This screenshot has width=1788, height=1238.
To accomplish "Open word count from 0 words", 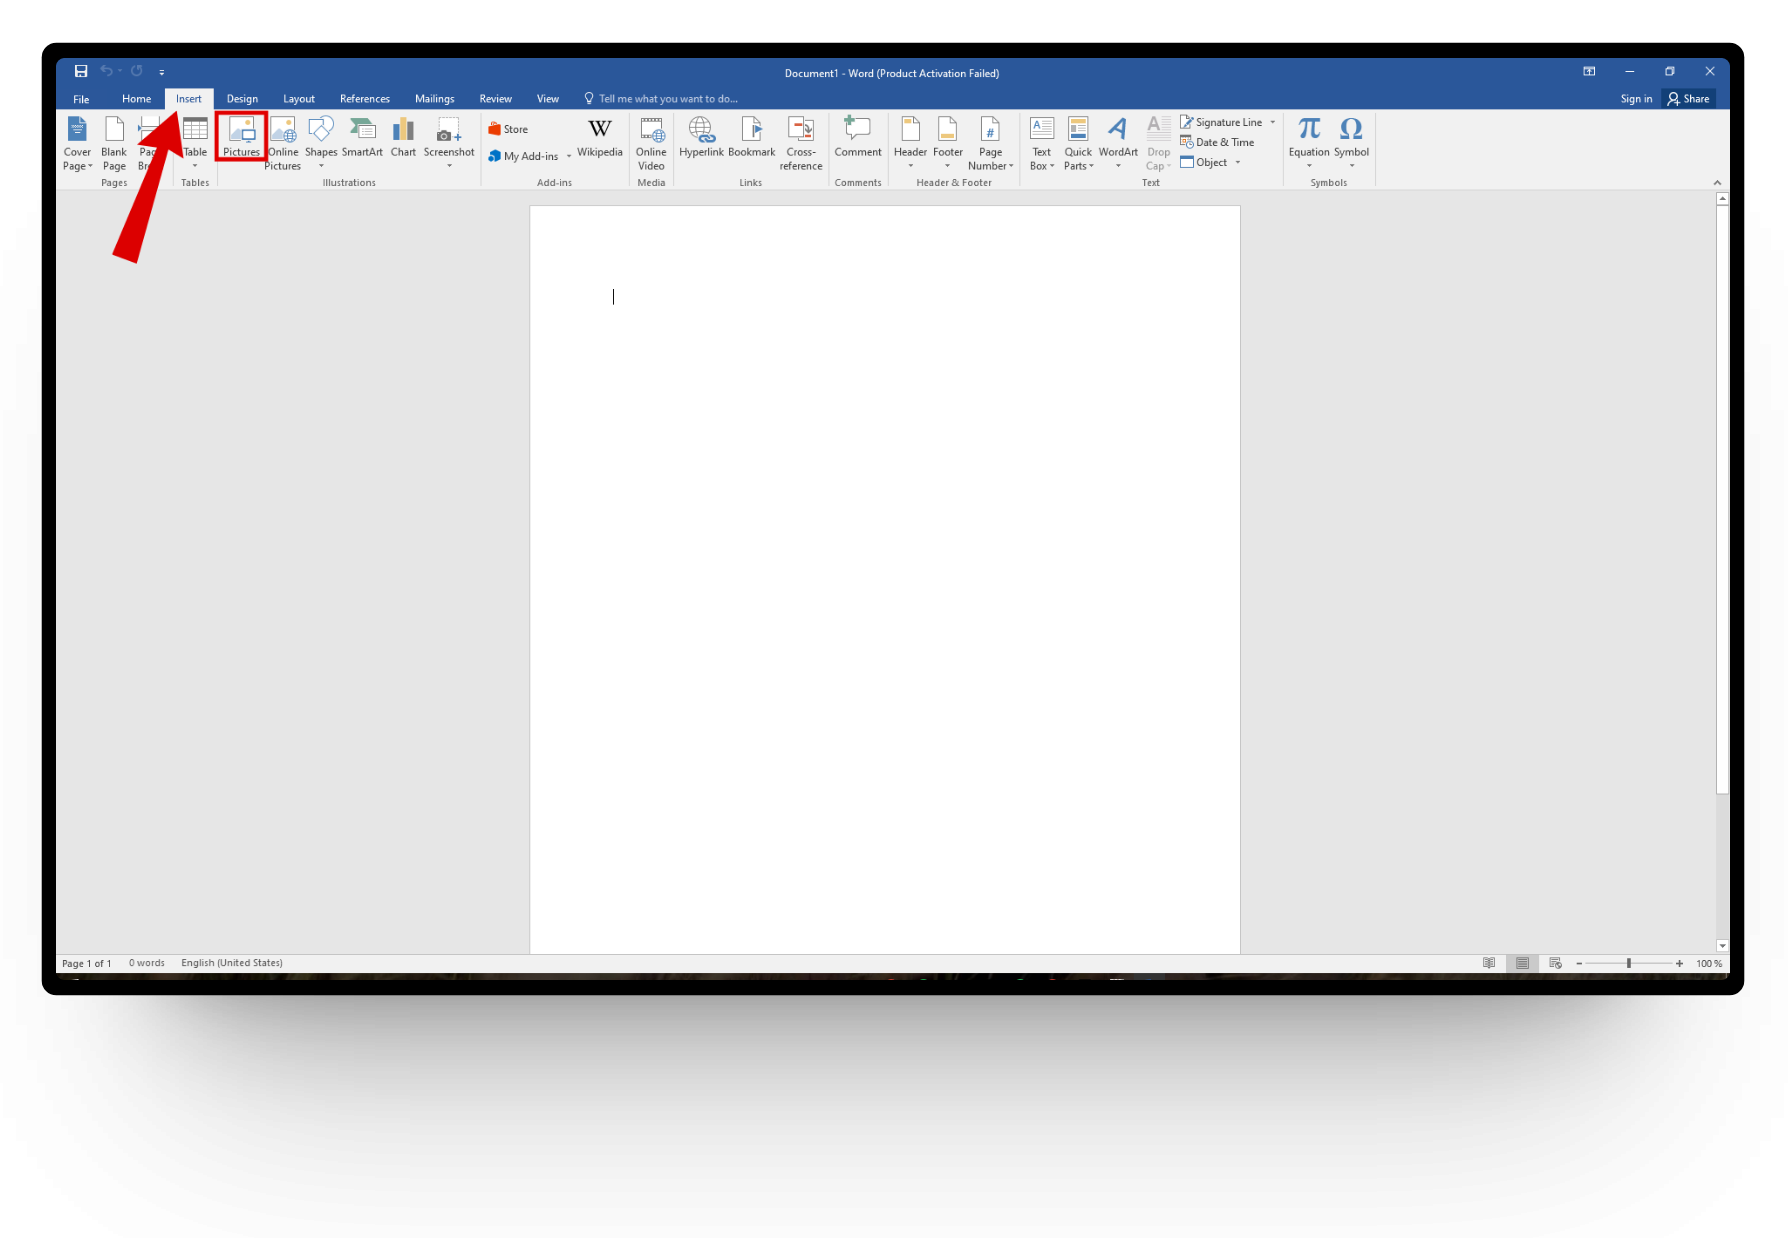I will tap(147, 963).
